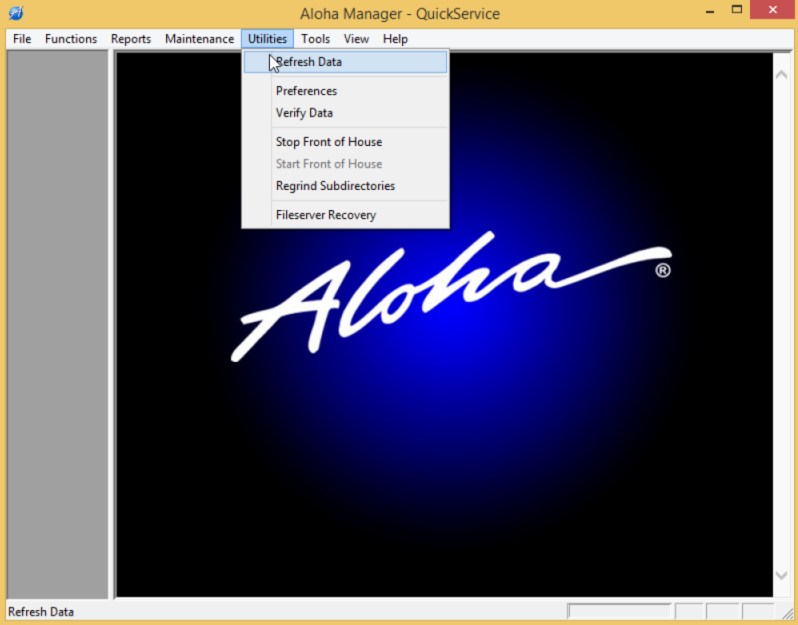Choose Fileserver Recovery option
Screen dimensions: 798x625
tap(346, 215)
